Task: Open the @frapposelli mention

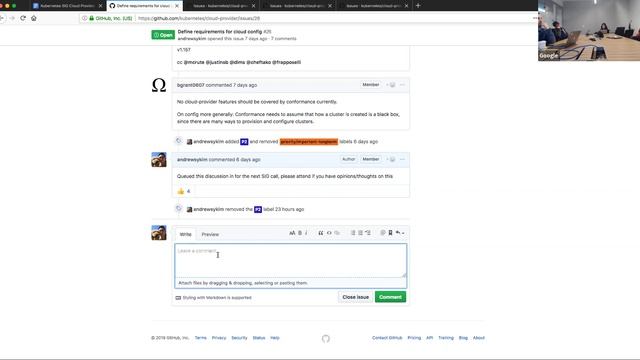Action: tap(287, 62)
